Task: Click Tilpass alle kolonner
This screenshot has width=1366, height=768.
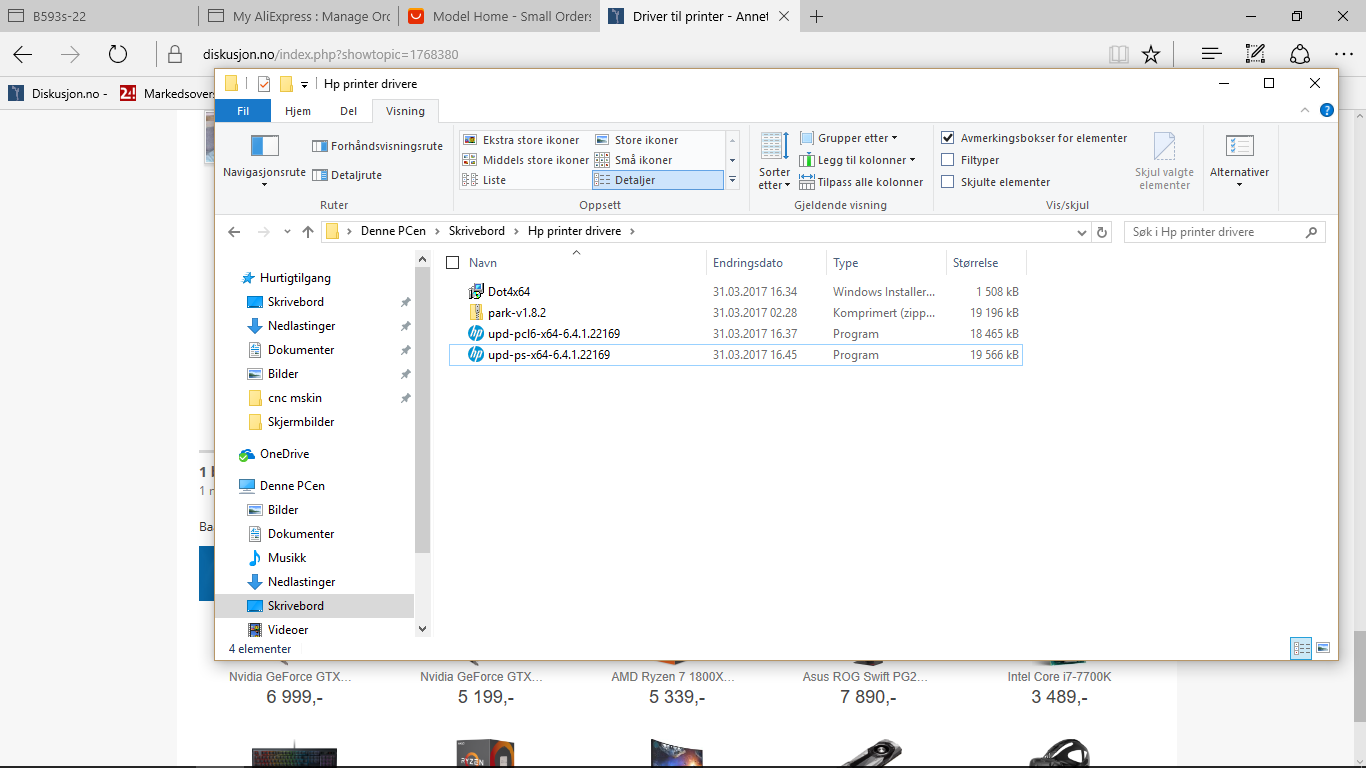Action: pos(862,182)
